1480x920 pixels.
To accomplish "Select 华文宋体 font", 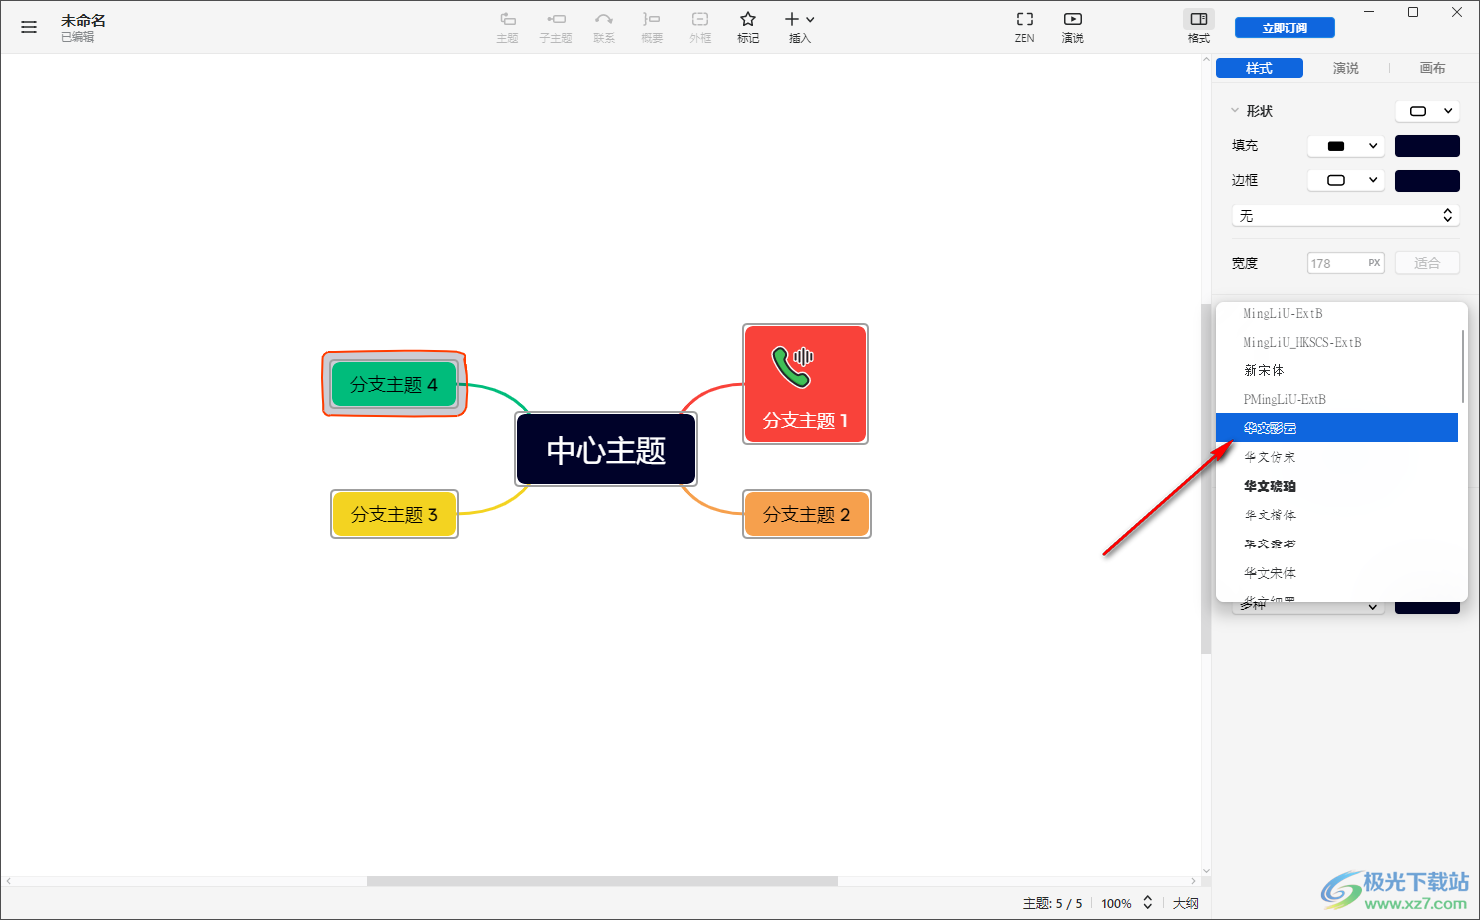I will [x=1337, y=573].
